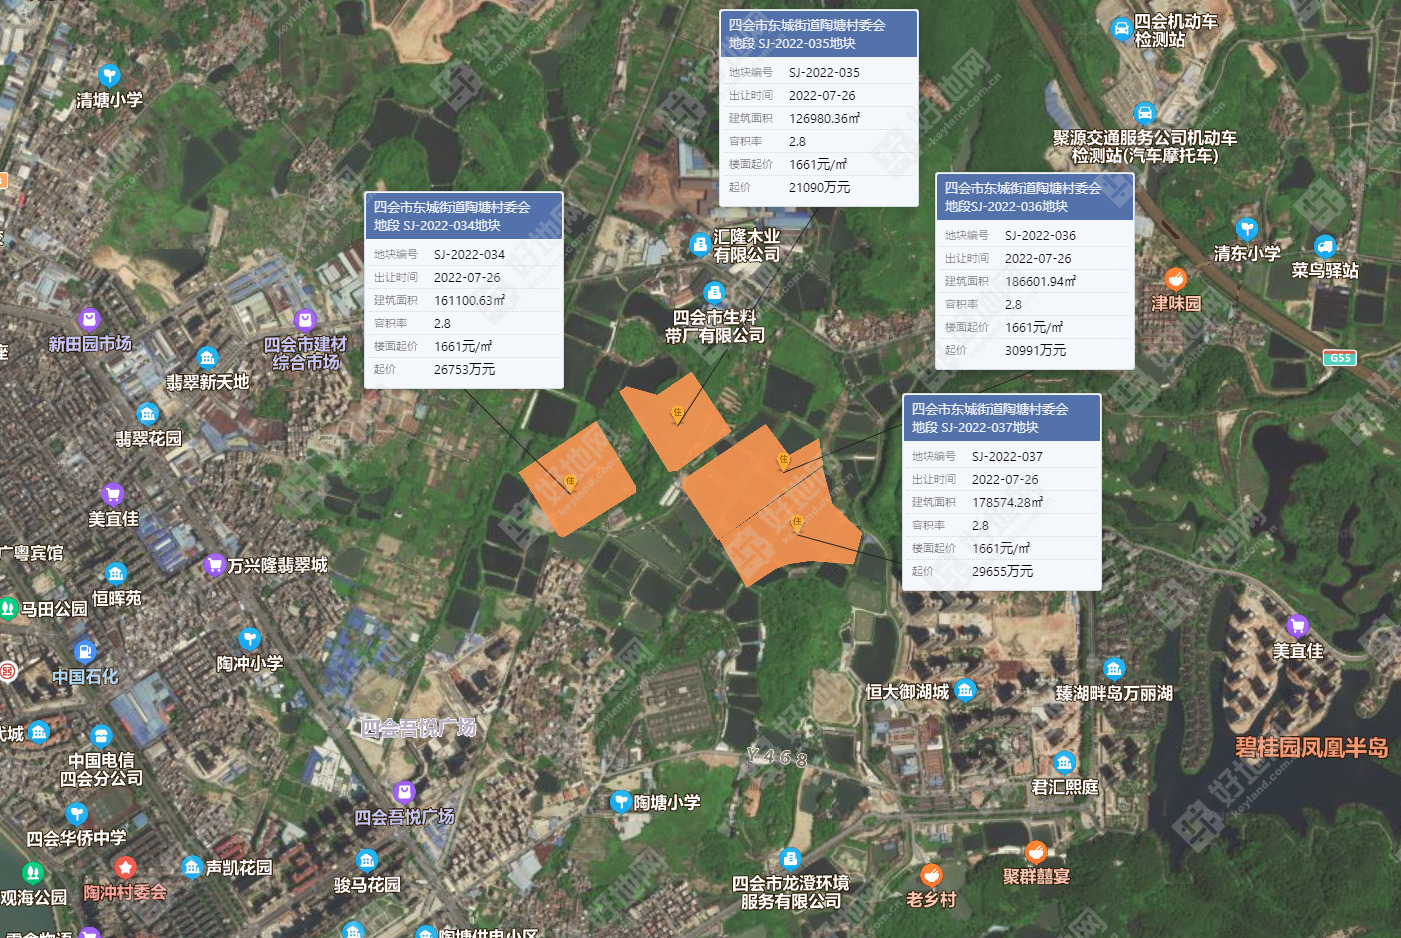The height and width of the screenshot is (938, 1401).
Task: Click the 观海公园 park marker icon
Action: [33, 873]
